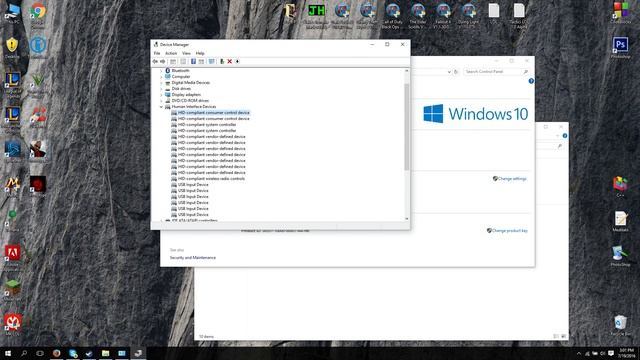The height and width of the screenshot is (360, 640).
Task: Click the Device Manager scrollbar down arrow
Action: 407,219
